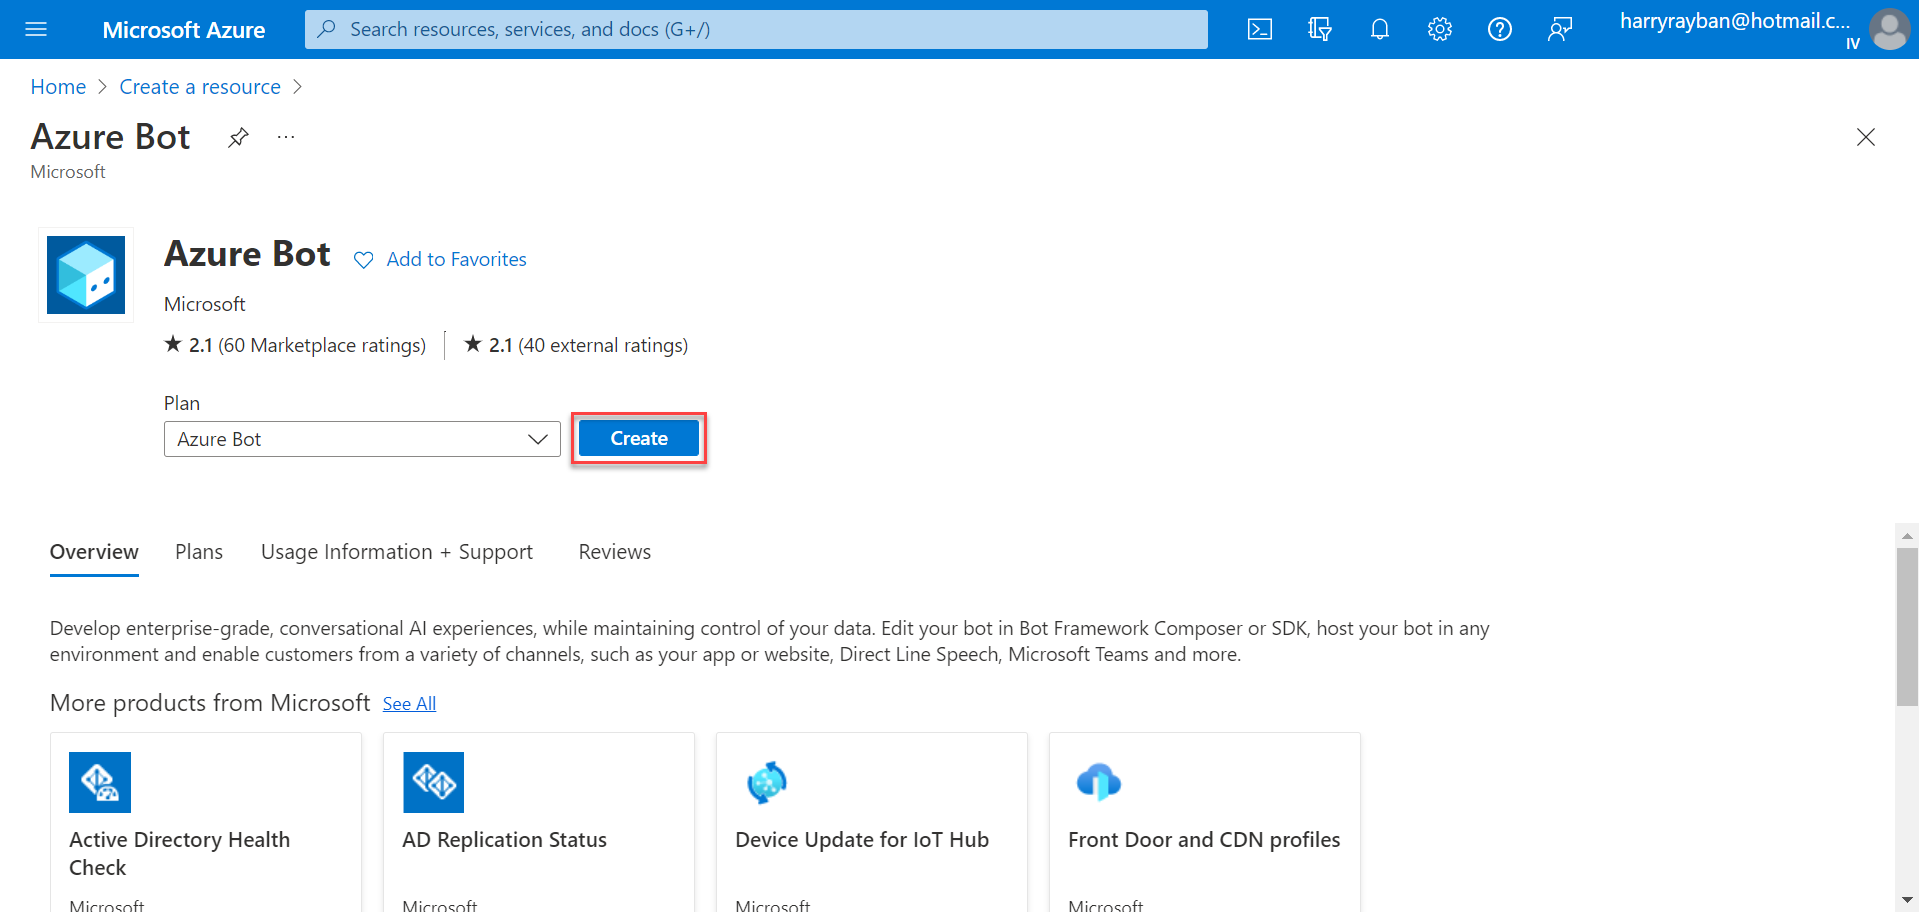Open the portal hamburger menu
This screenshot has height=912, width=1919.
36,29
